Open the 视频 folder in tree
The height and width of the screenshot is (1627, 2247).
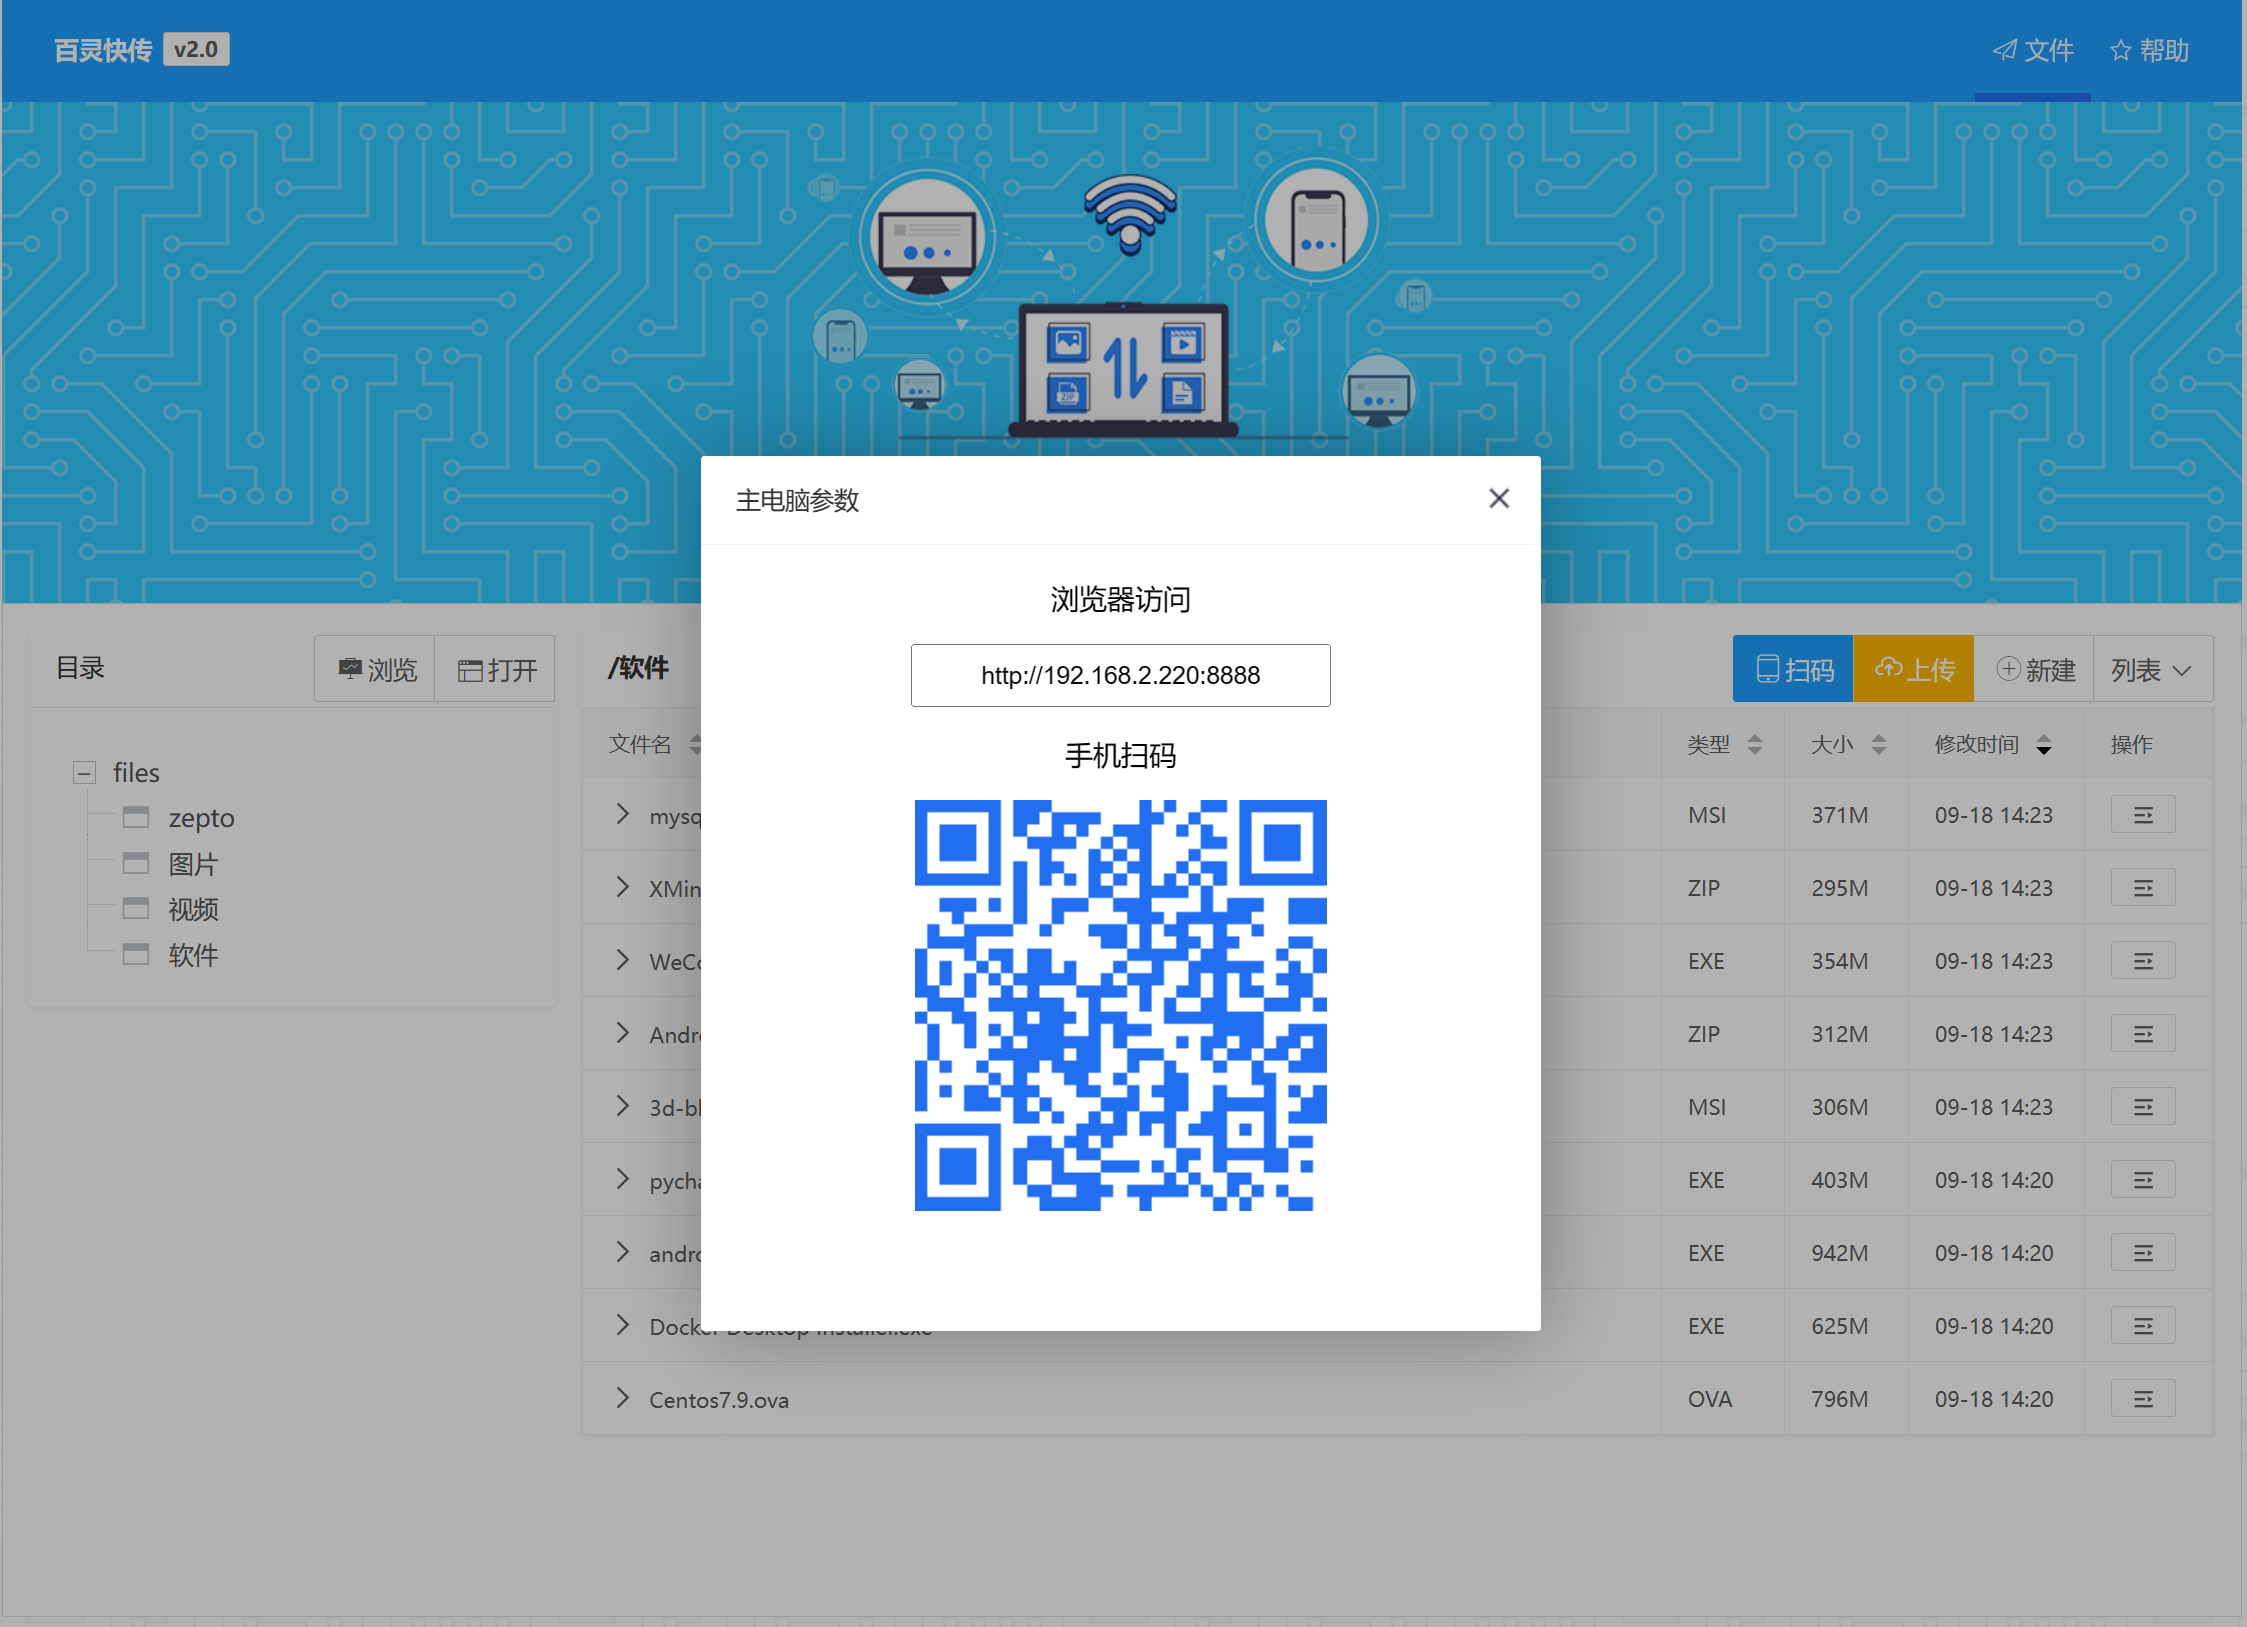192,910
